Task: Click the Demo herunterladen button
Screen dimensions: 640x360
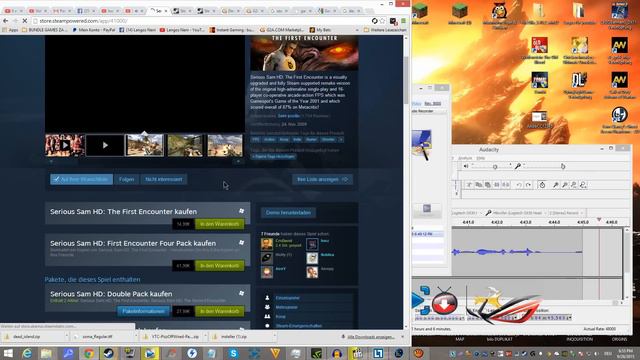Action: tap(288, 213)
